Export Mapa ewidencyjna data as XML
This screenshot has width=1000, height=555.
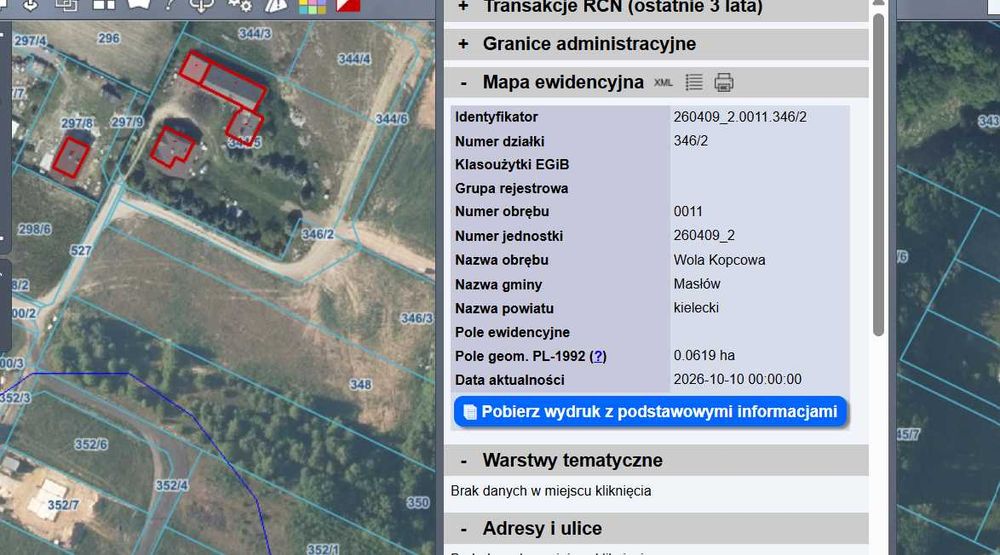point(663,83)
